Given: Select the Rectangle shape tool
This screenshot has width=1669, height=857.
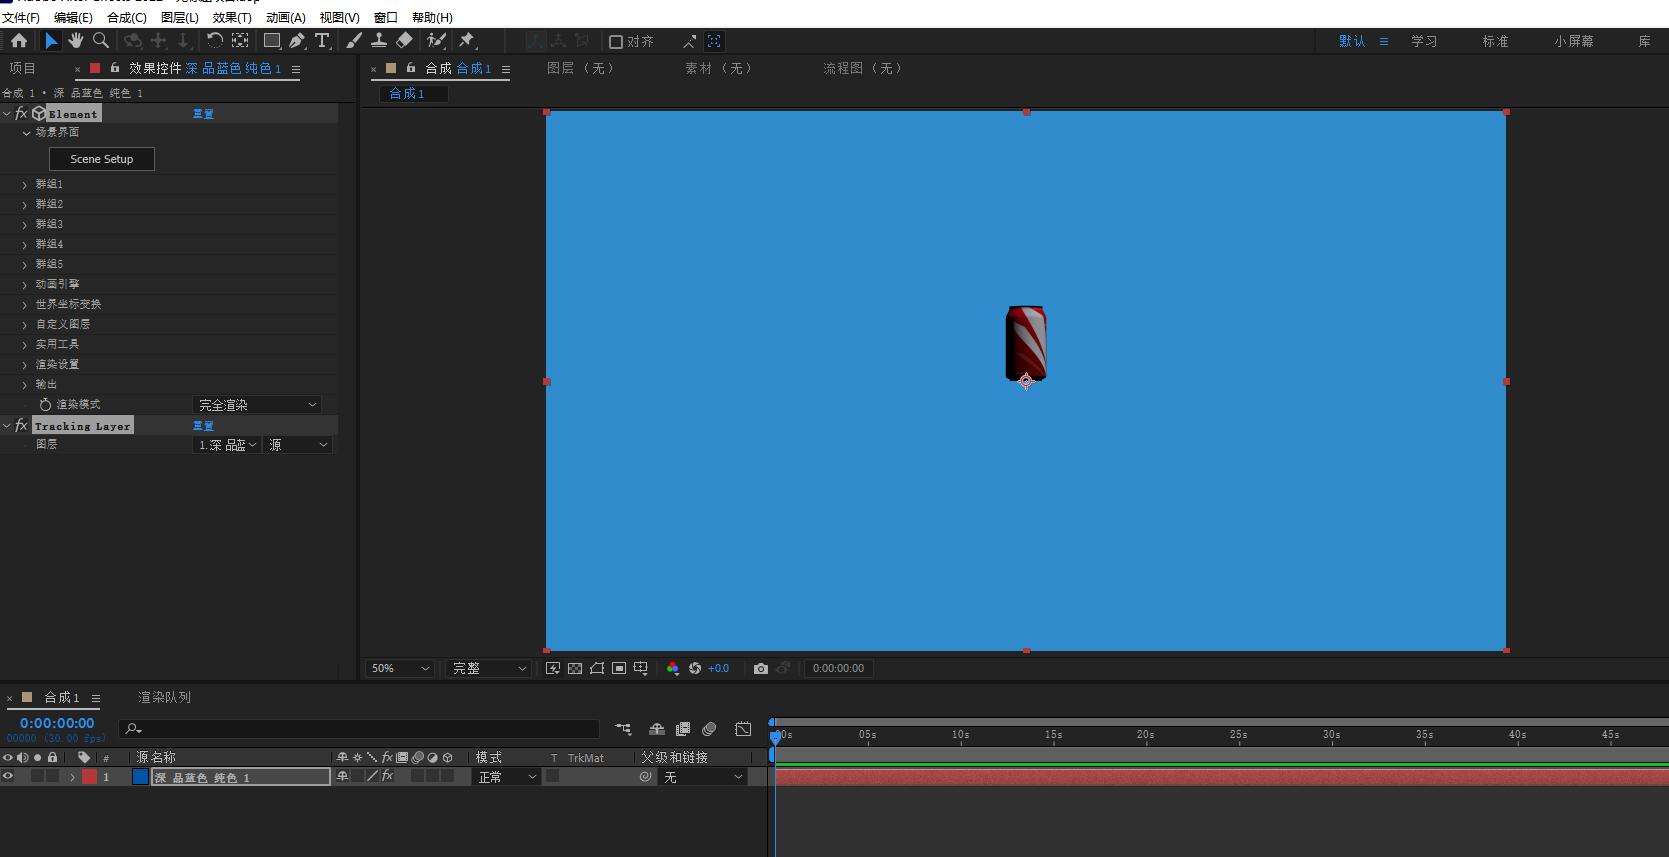Looking at the screenshot, I should click(x=271, y=41).
